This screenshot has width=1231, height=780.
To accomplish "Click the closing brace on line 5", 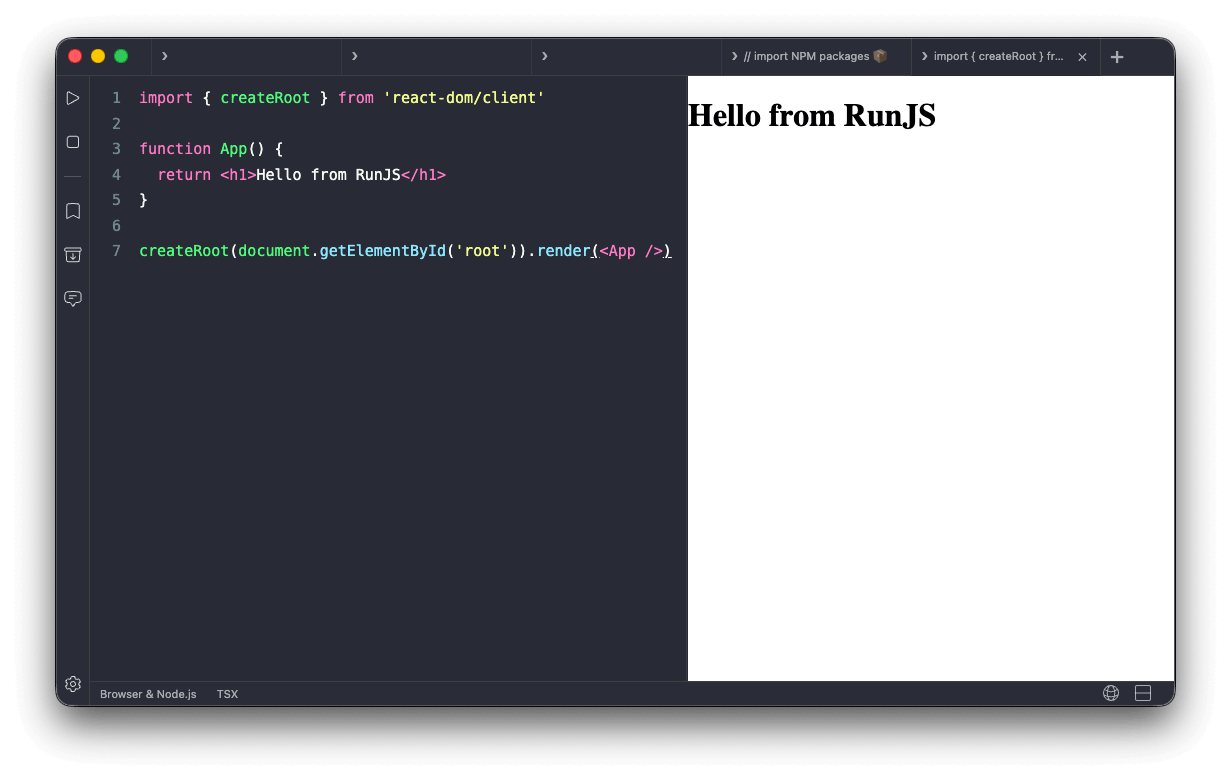I will 143,200.
